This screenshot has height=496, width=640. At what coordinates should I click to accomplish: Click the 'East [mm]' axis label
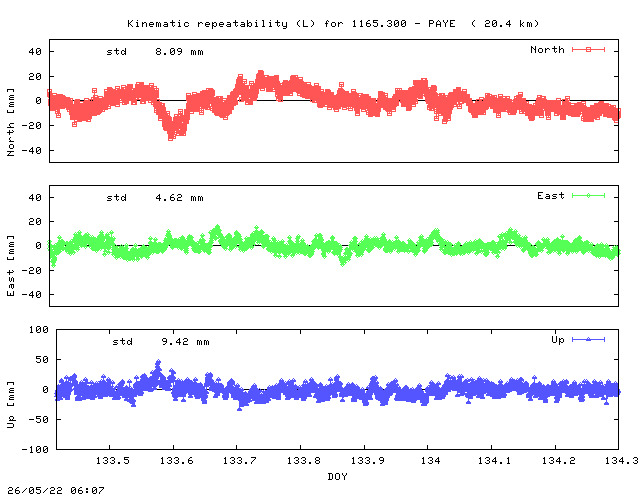click(11, 265)
